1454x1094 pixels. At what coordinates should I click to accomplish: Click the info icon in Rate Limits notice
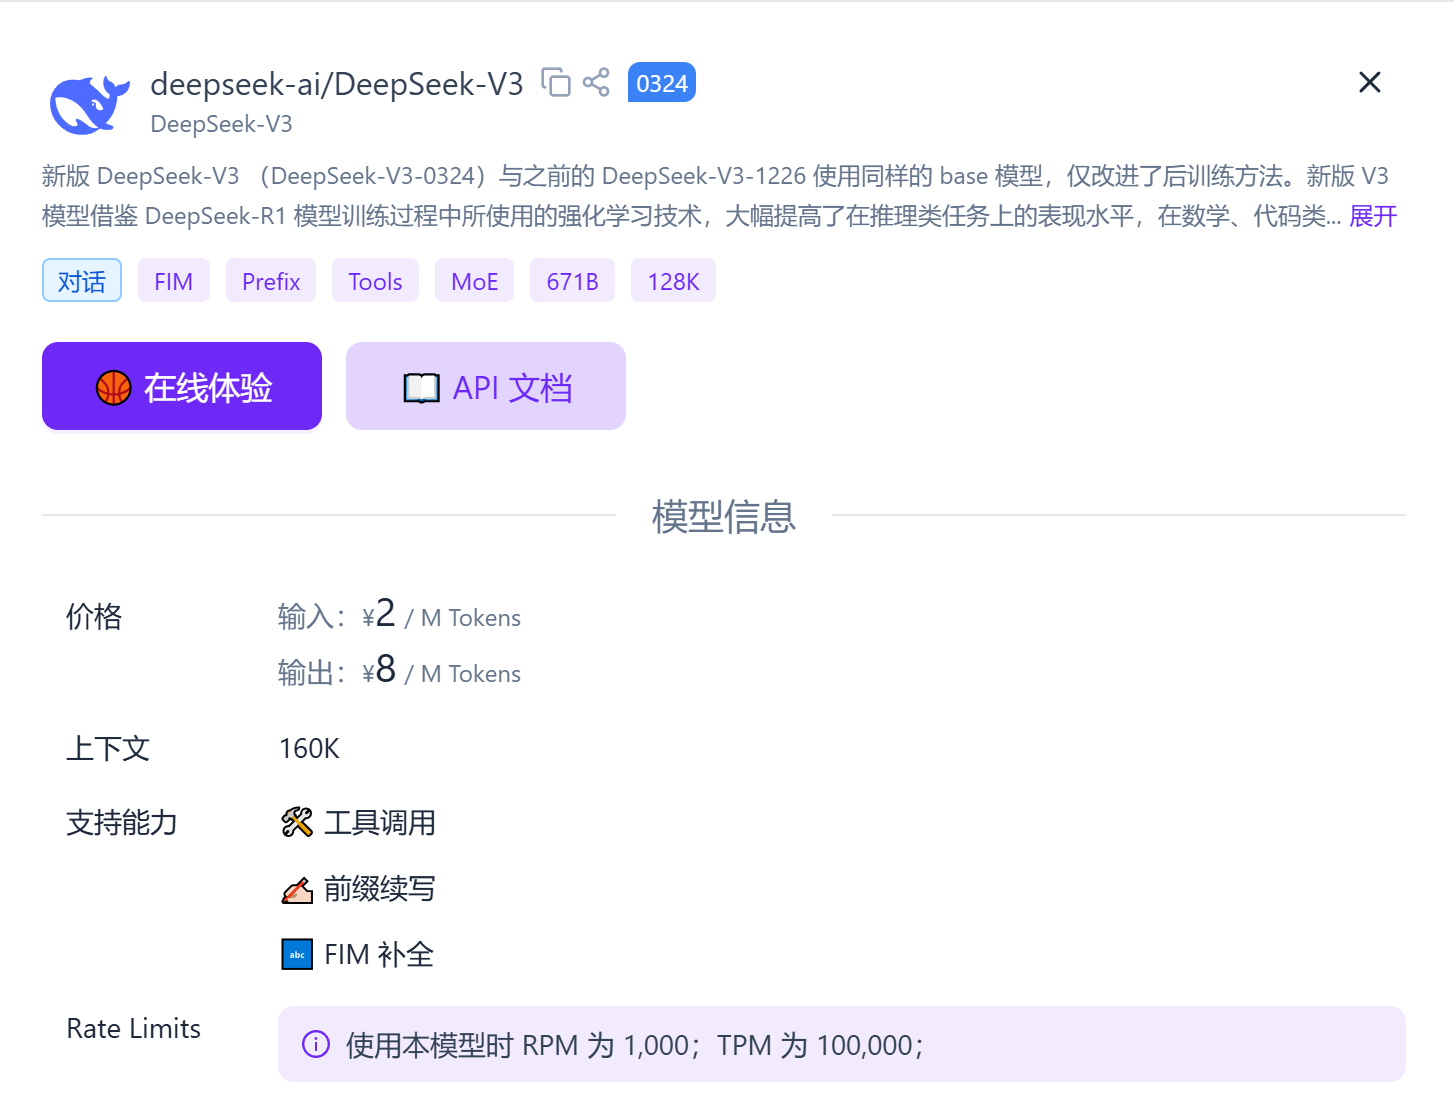click(x=316, y=1044)
